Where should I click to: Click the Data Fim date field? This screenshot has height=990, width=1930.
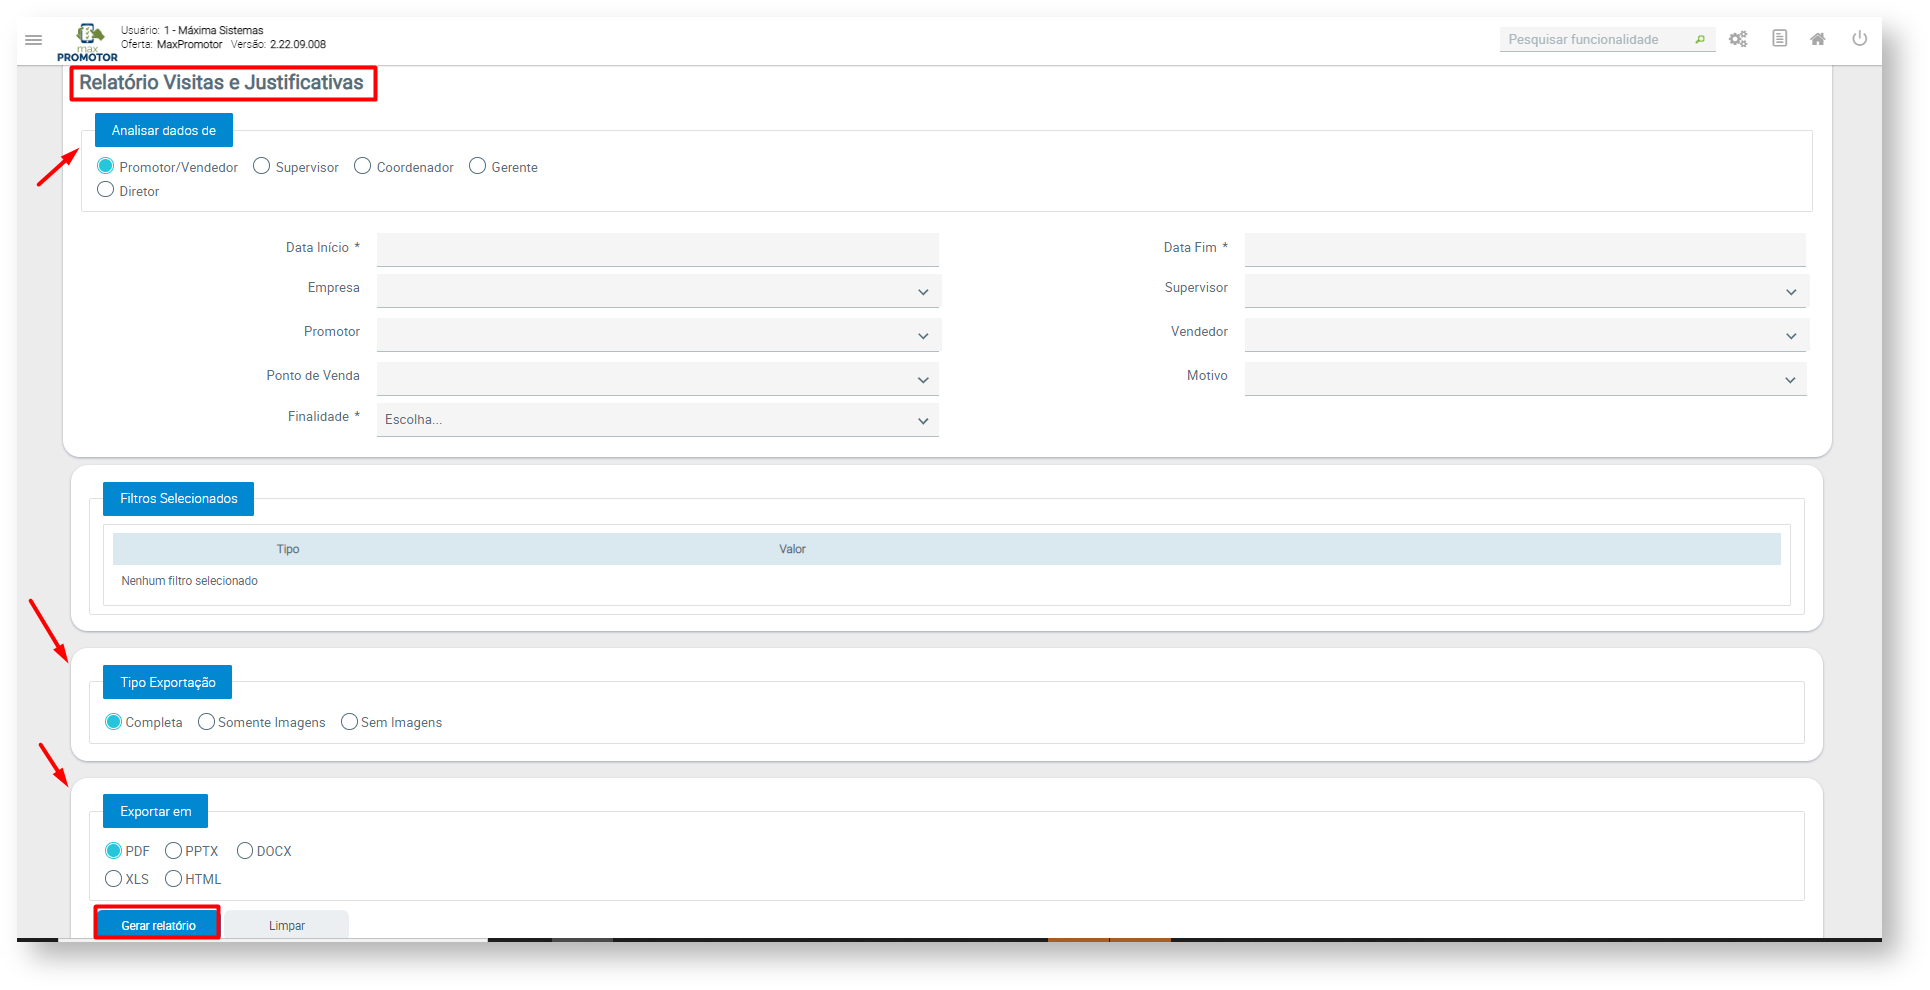tap(1526, 249)
